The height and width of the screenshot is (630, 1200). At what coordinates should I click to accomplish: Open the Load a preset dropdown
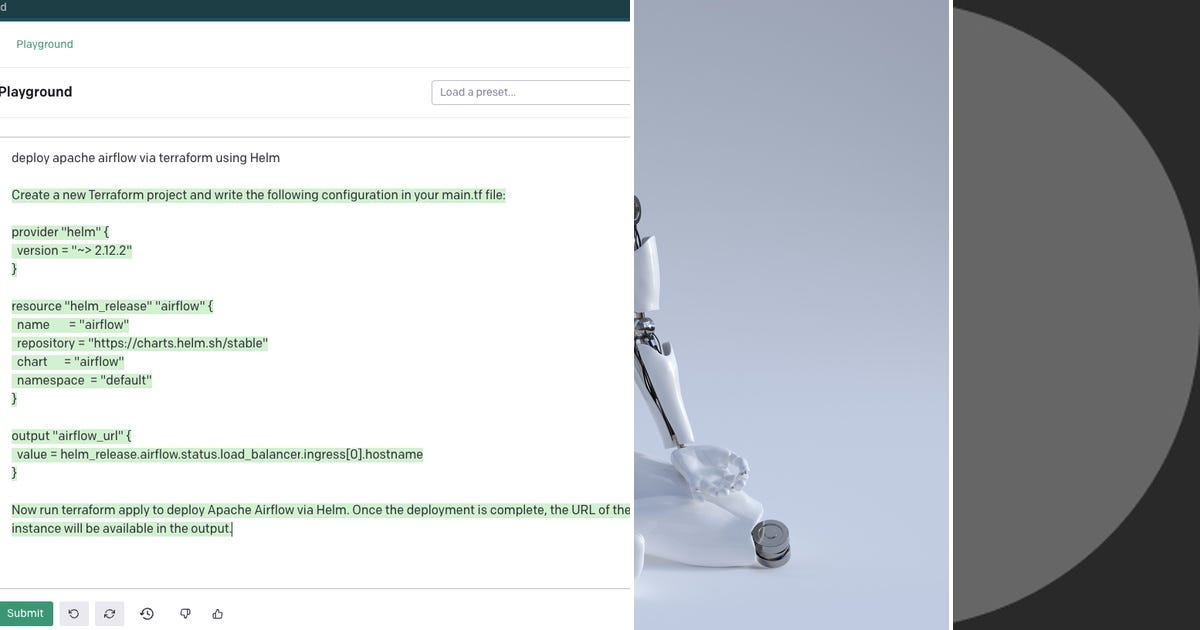pyautogui.click(x=531, y=92)
